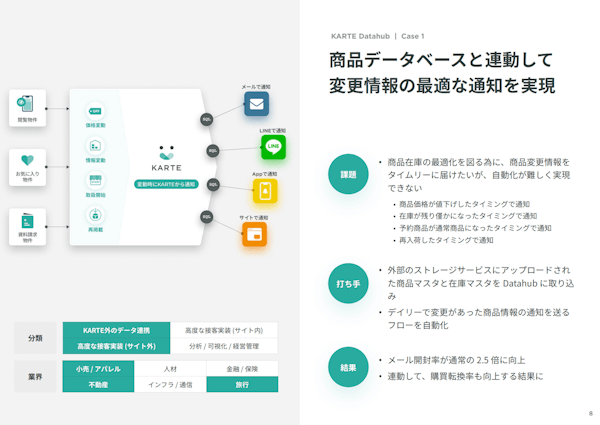This screenshot has height=425, width=600.
Task: Click the bullet starting デイリーで変更があった
Action: click(478, 319)
